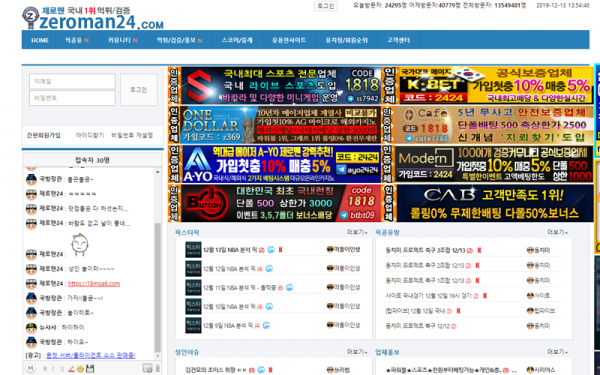Viewport: 600px width, 375px height.
Task: Click the chat scrollbar up arrow
Action: coord(157,172)
